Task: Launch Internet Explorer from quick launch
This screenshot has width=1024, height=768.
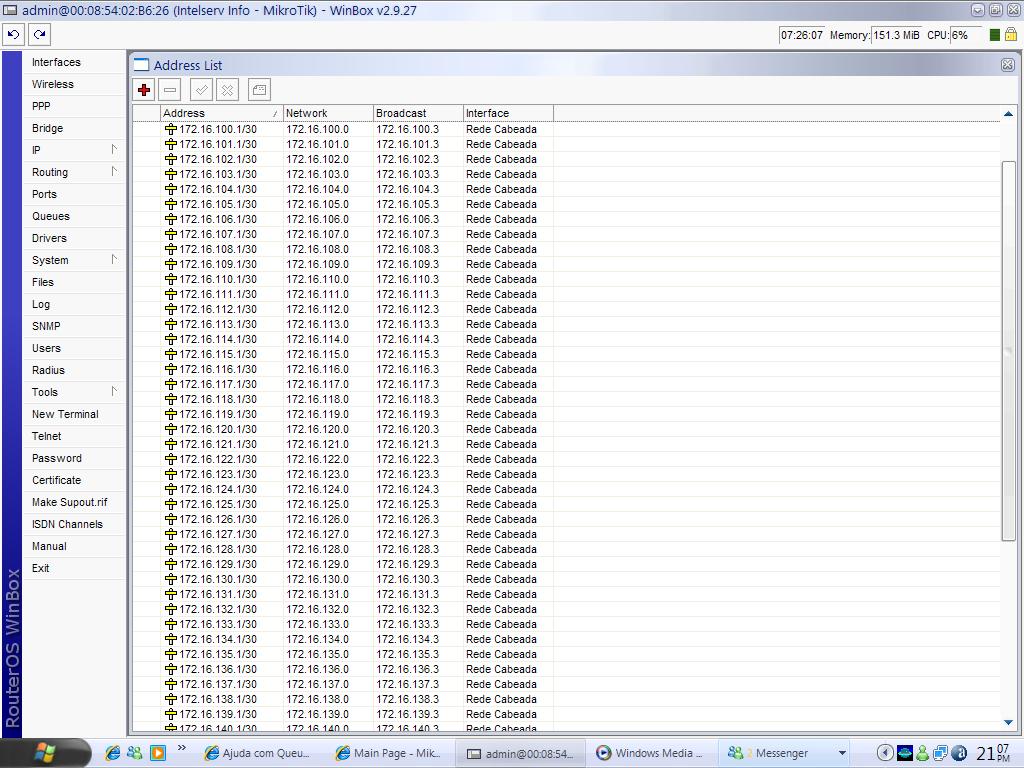Action: point(112,753)
